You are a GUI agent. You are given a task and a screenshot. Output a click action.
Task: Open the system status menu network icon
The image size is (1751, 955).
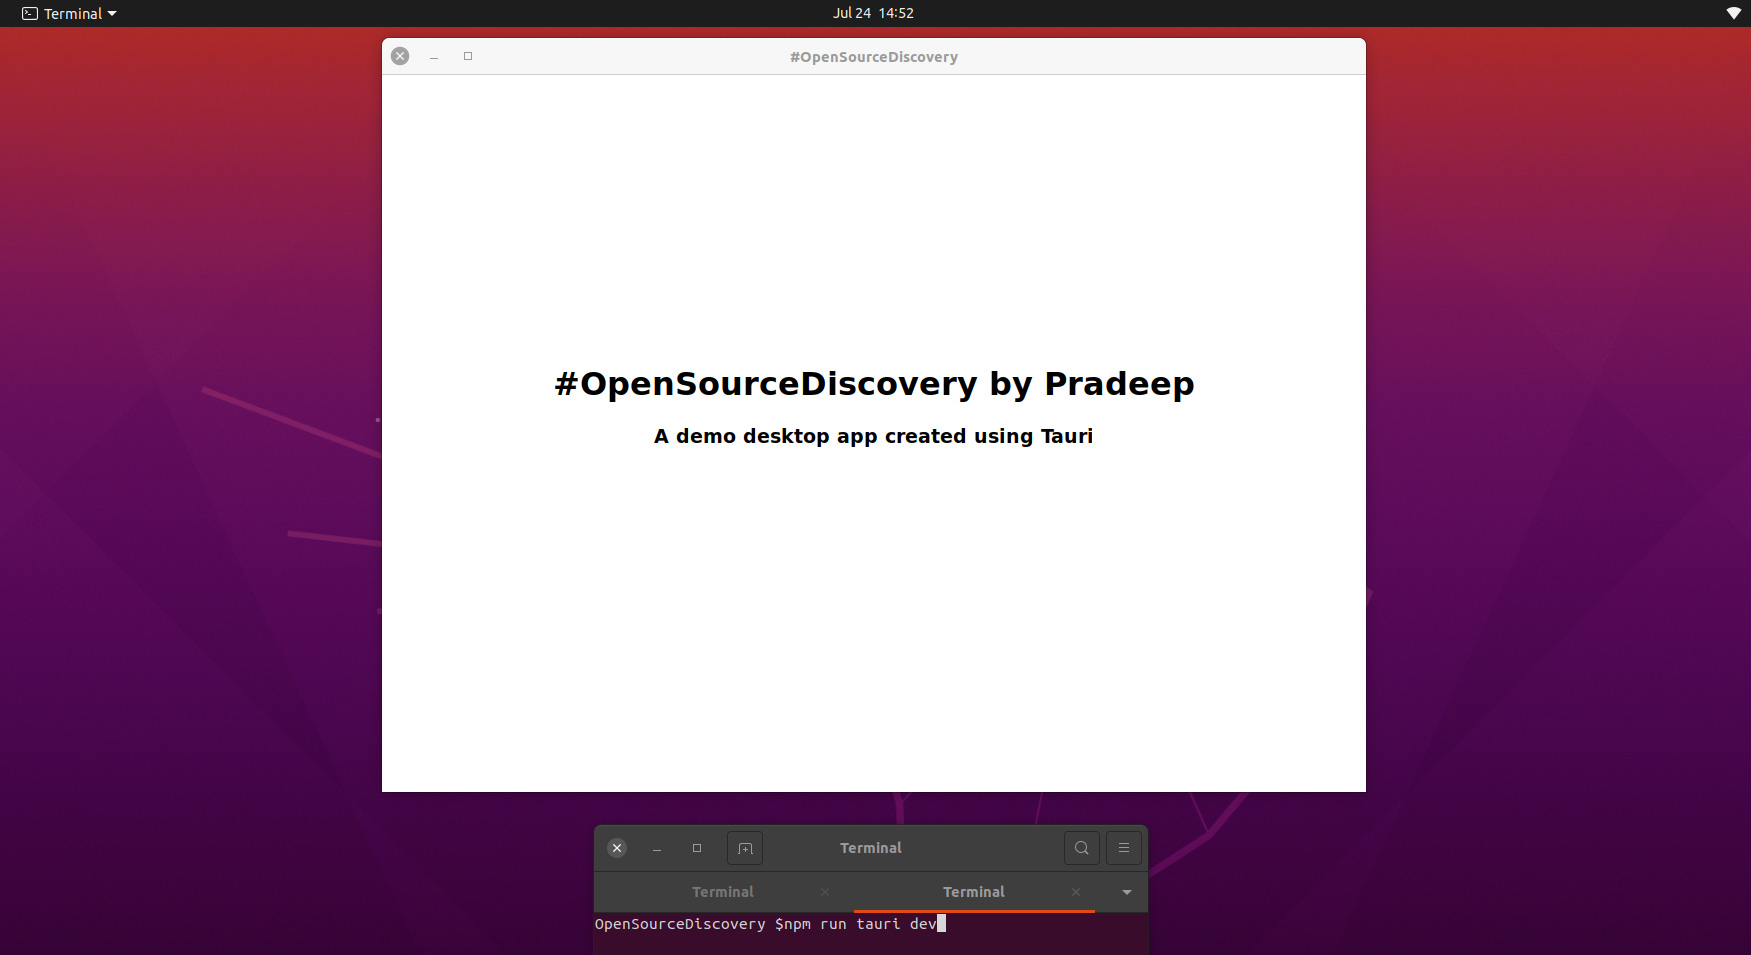(x=1733, y=13)
